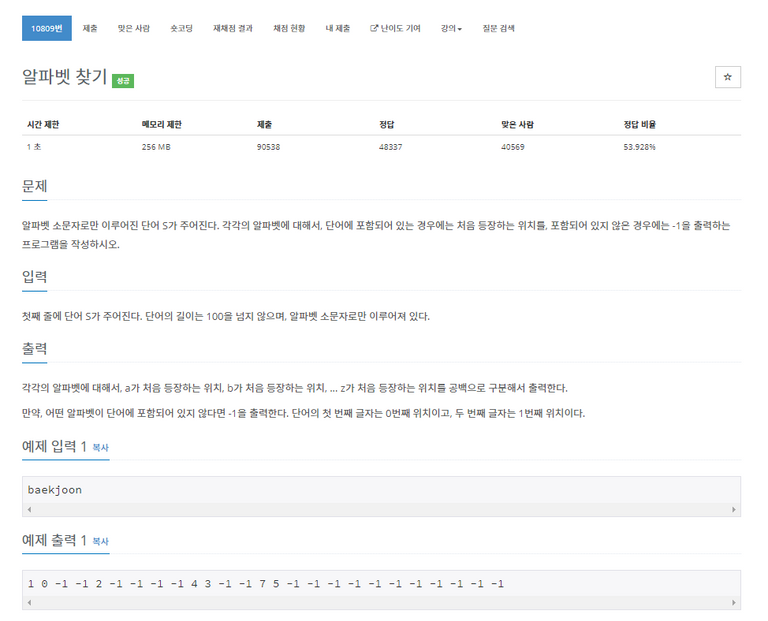Click the 53.928% answer ratio value
Screen dimensions: 768x621
pos(639,147)
